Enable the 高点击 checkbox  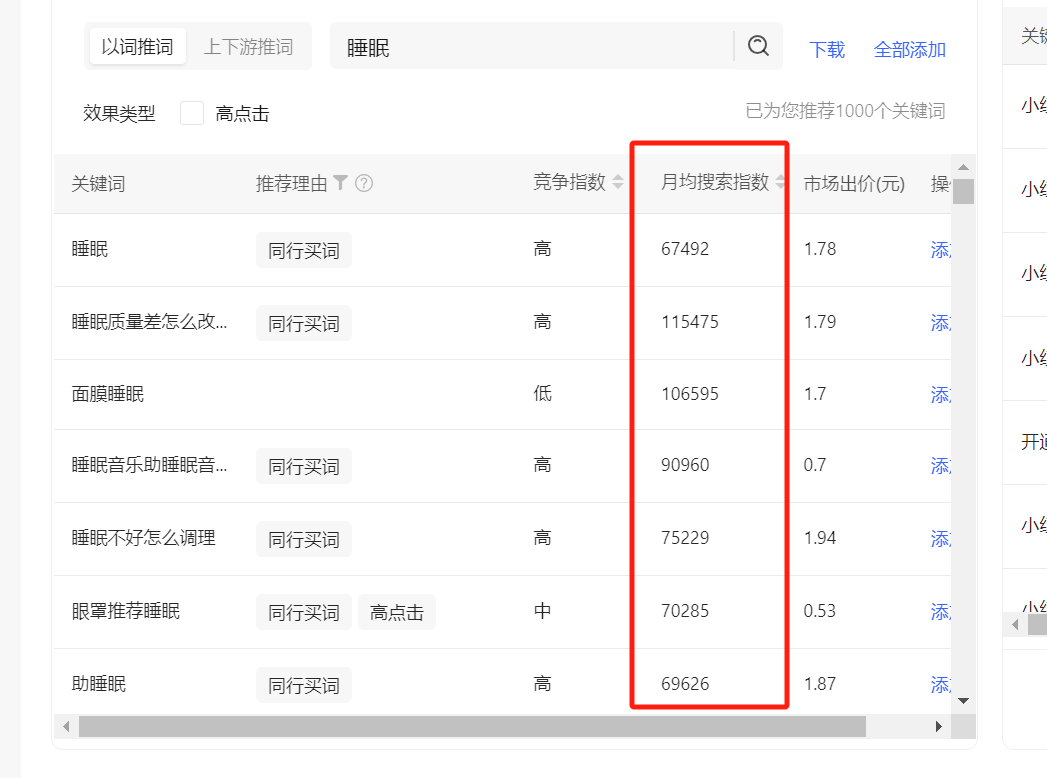pos(192,113)
